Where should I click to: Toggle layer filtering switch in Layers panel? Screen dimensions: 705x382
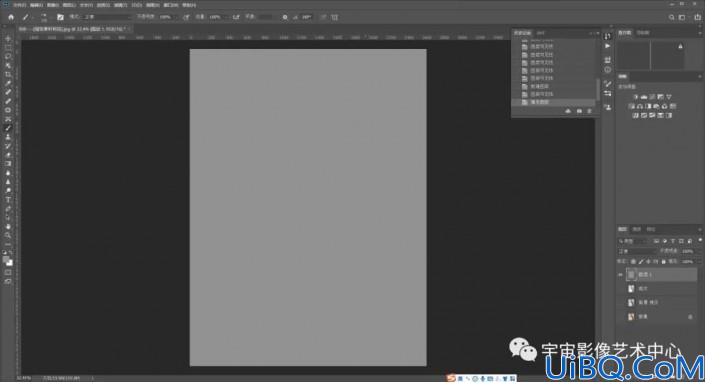(700, 241)
